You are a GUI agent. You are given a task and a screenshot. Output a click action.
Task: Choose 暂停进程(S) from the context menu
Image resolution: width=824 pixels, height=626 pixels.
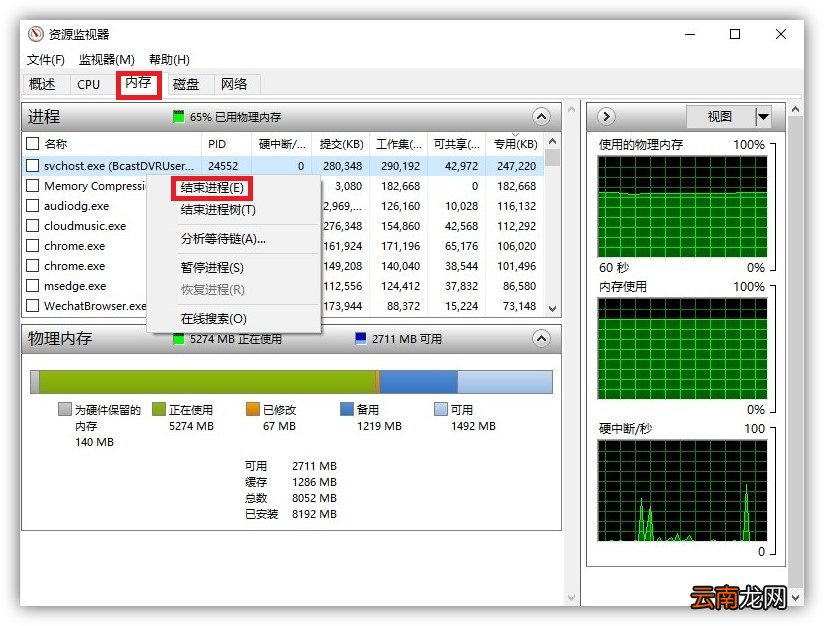point(212,268)
